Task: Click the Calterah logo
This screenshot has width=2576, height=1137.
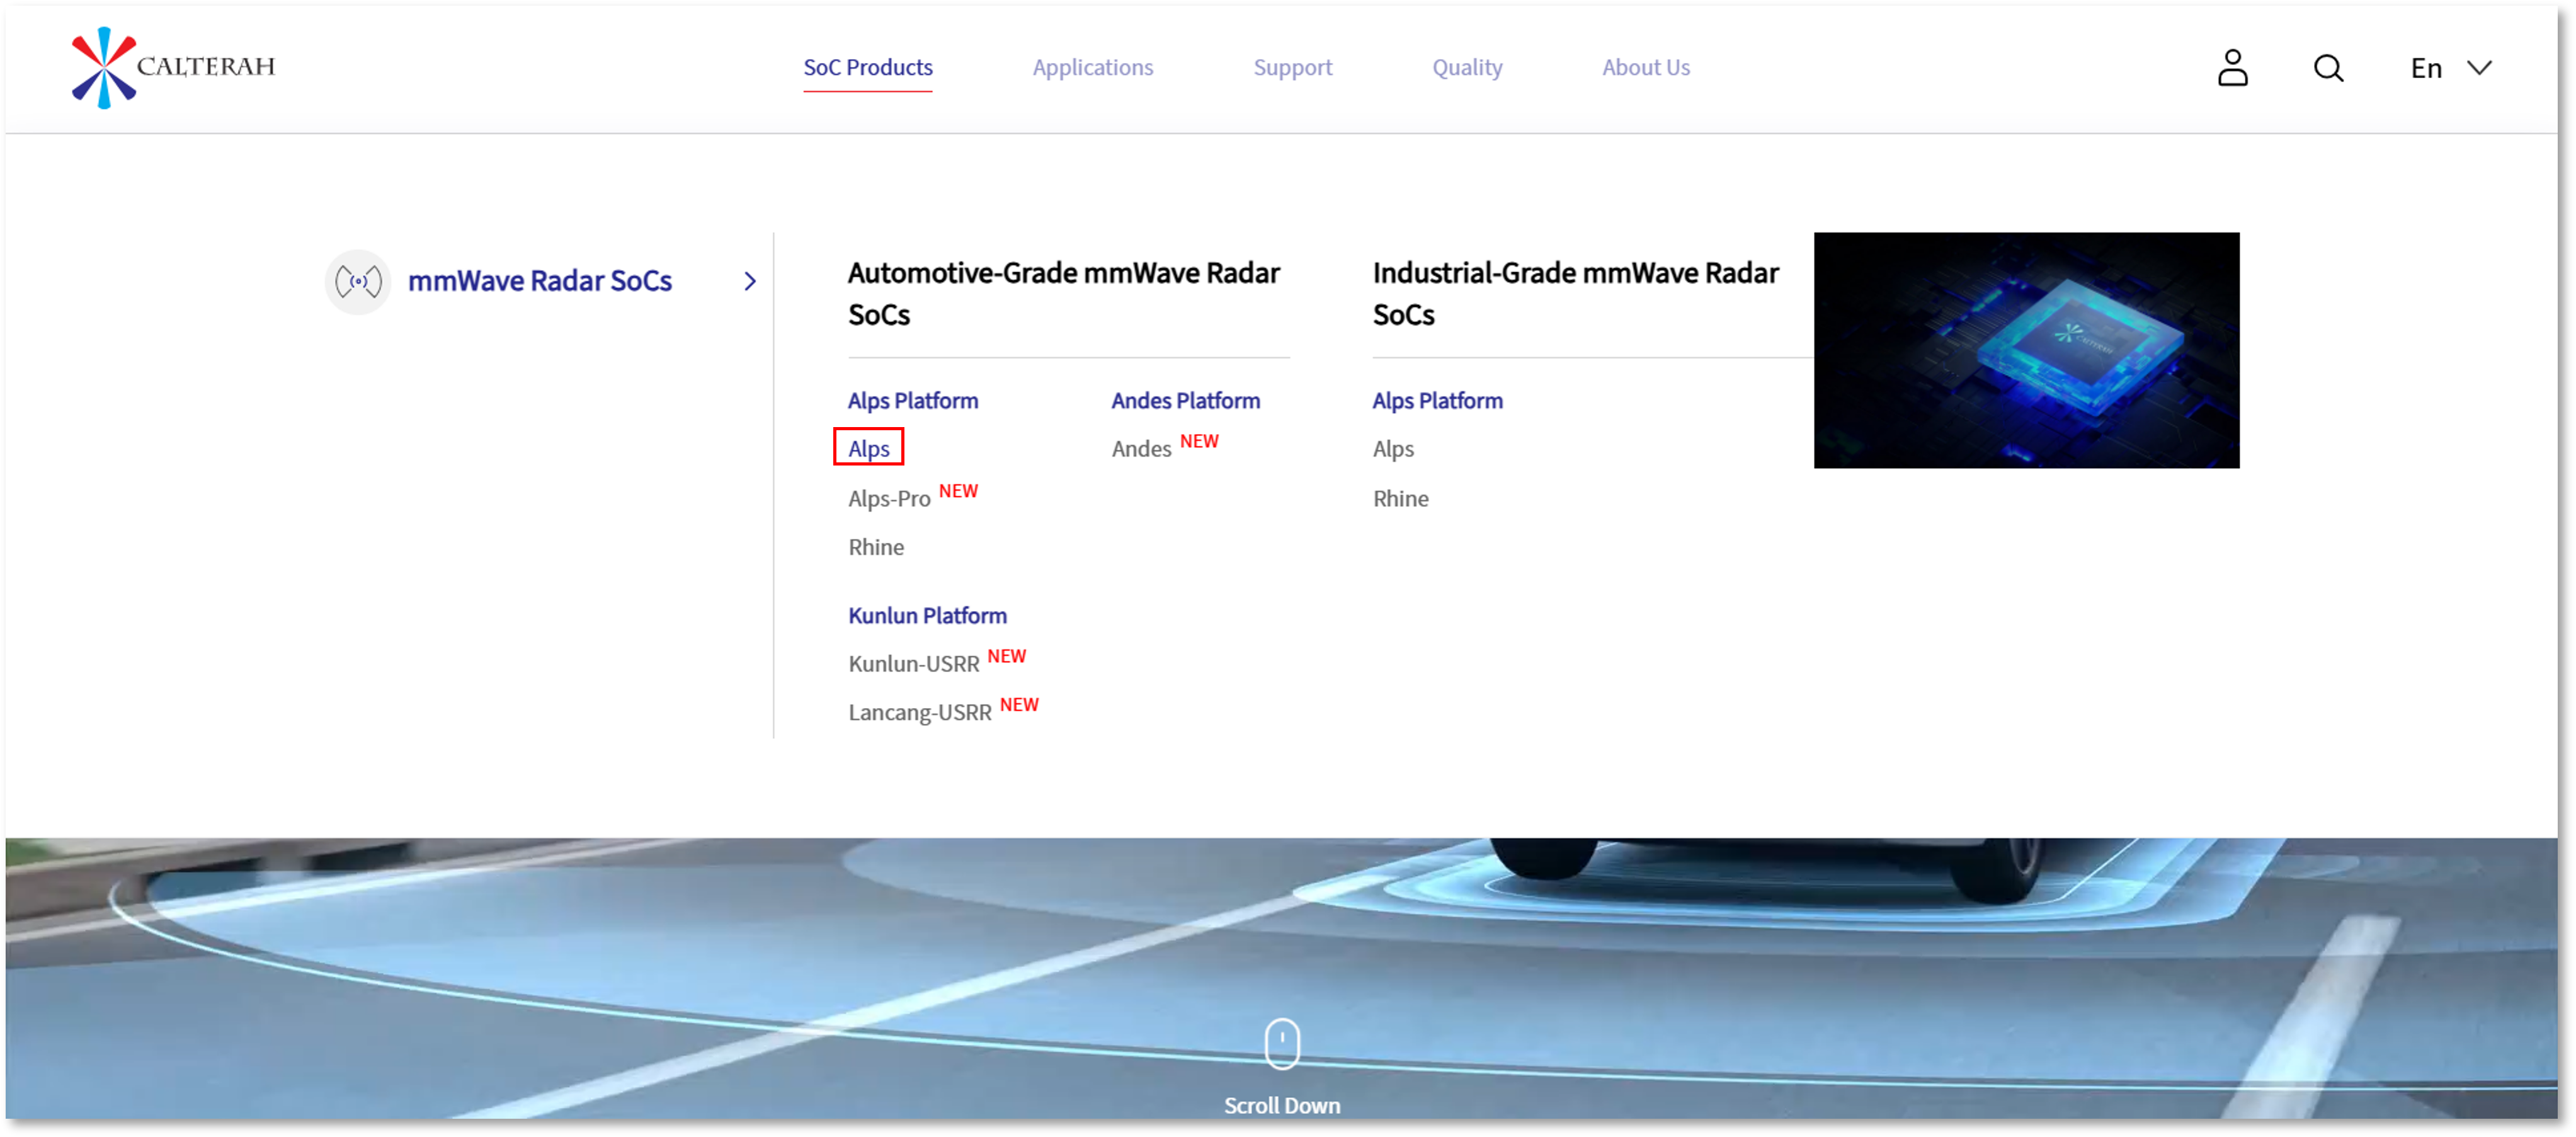Action: coord(173,67)
